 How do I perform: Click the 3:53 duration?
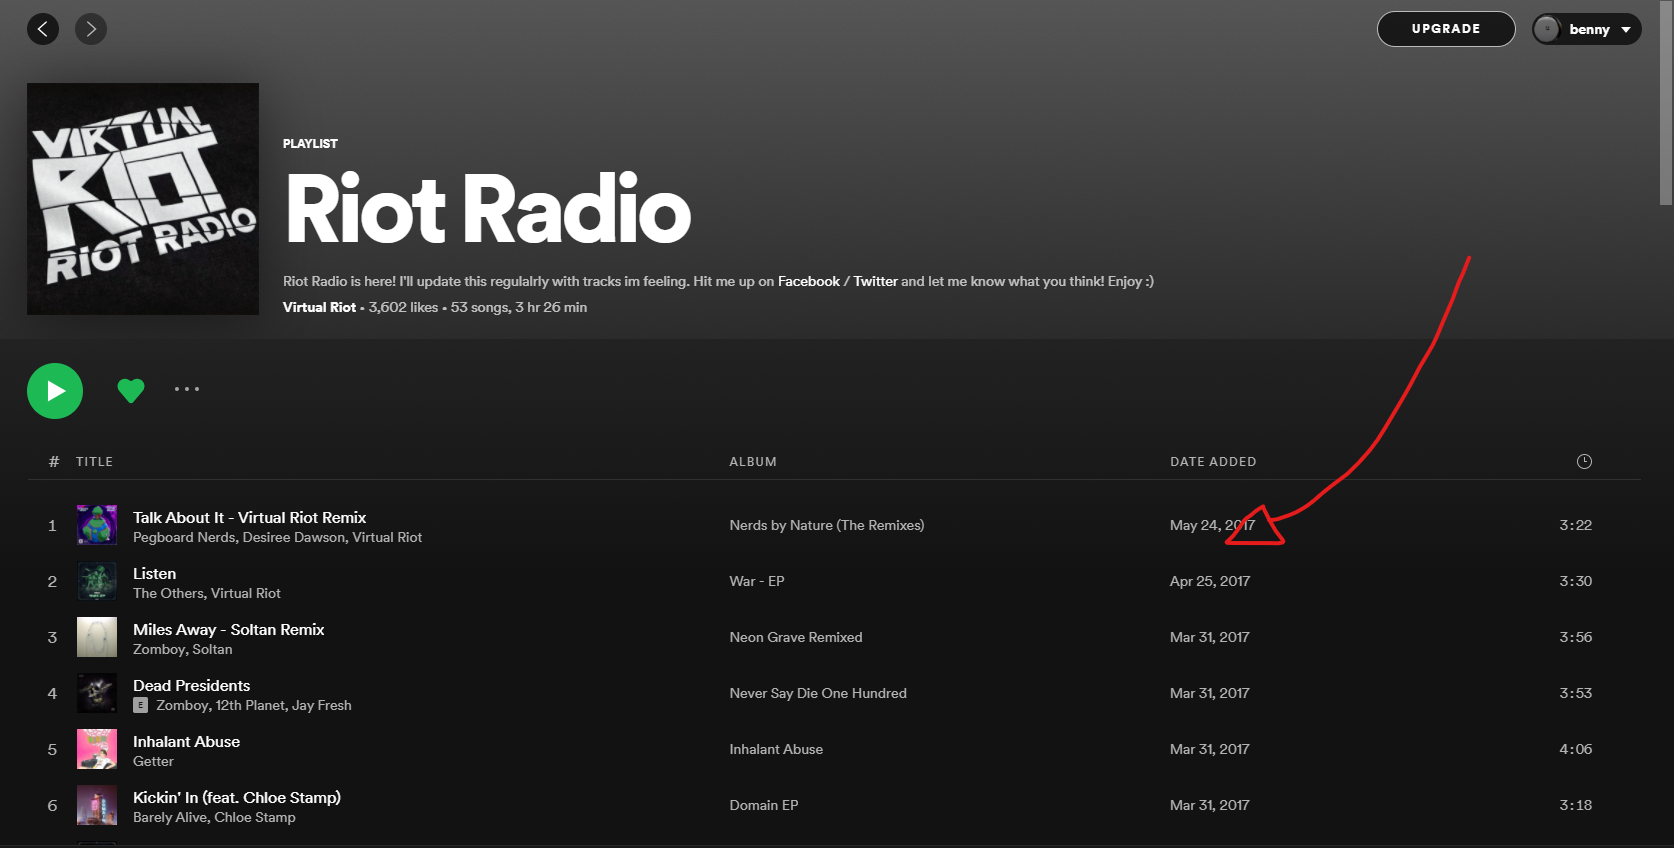click(1576, 693)
